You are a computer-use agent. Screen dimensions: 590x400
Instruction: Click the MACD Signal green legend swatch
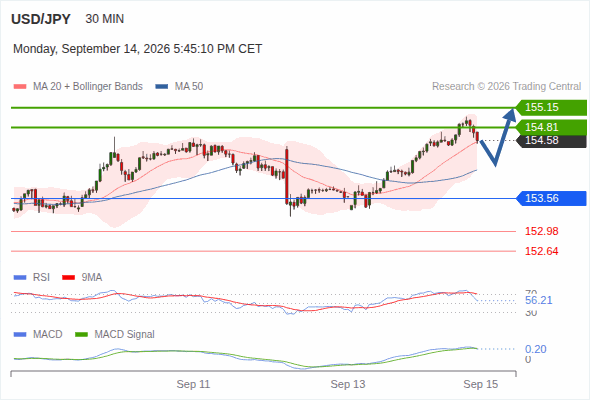pyautogui.click(x=81, y=335)
